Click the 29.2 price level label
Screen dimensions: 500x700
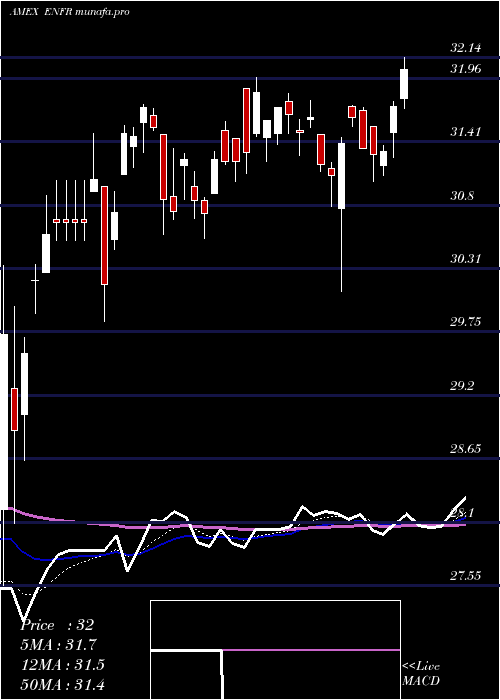[462, 386]
